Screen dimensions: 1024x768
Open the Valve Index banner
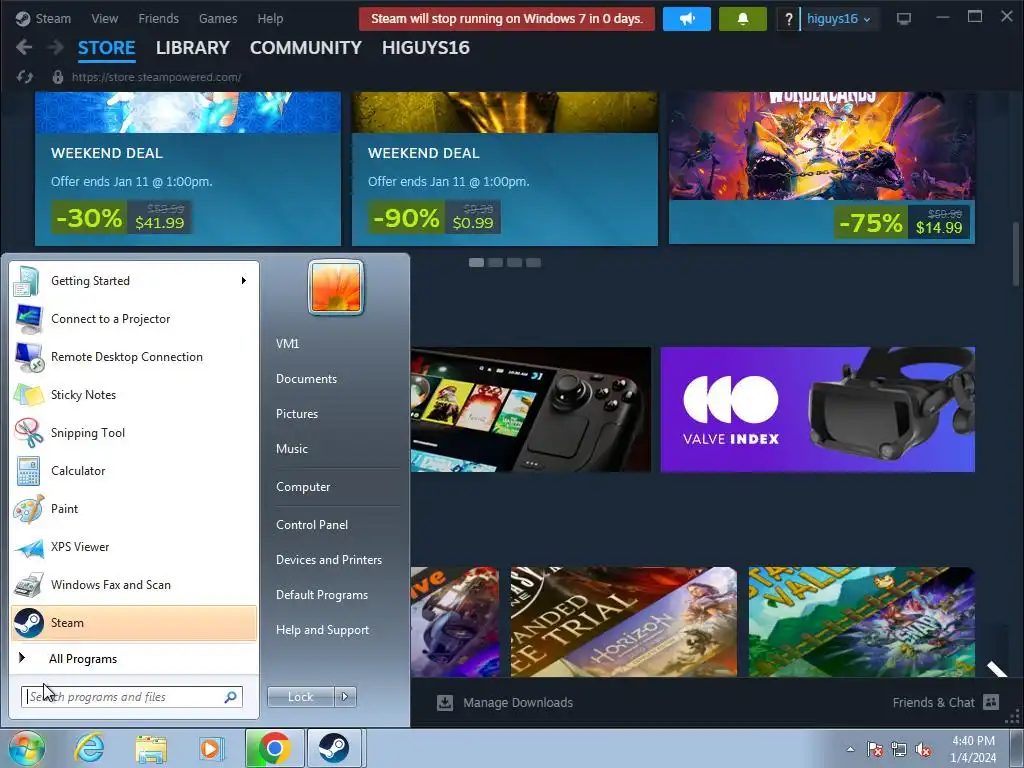(x=818, y=409)
